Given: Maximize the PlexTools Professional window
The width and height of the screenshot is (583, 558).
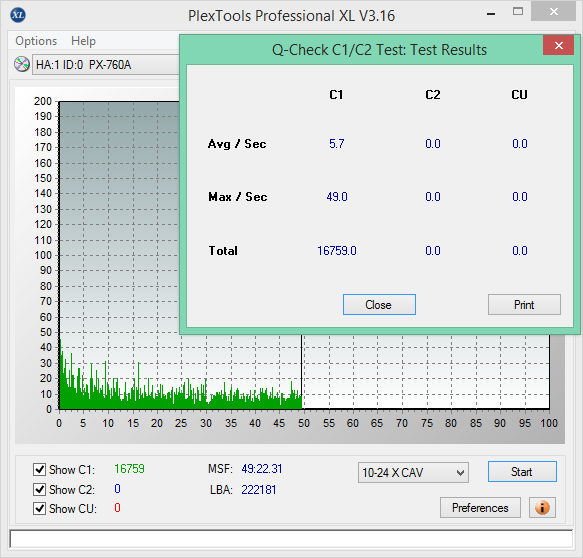Looking at the screenshot, I should coord(518,12).
